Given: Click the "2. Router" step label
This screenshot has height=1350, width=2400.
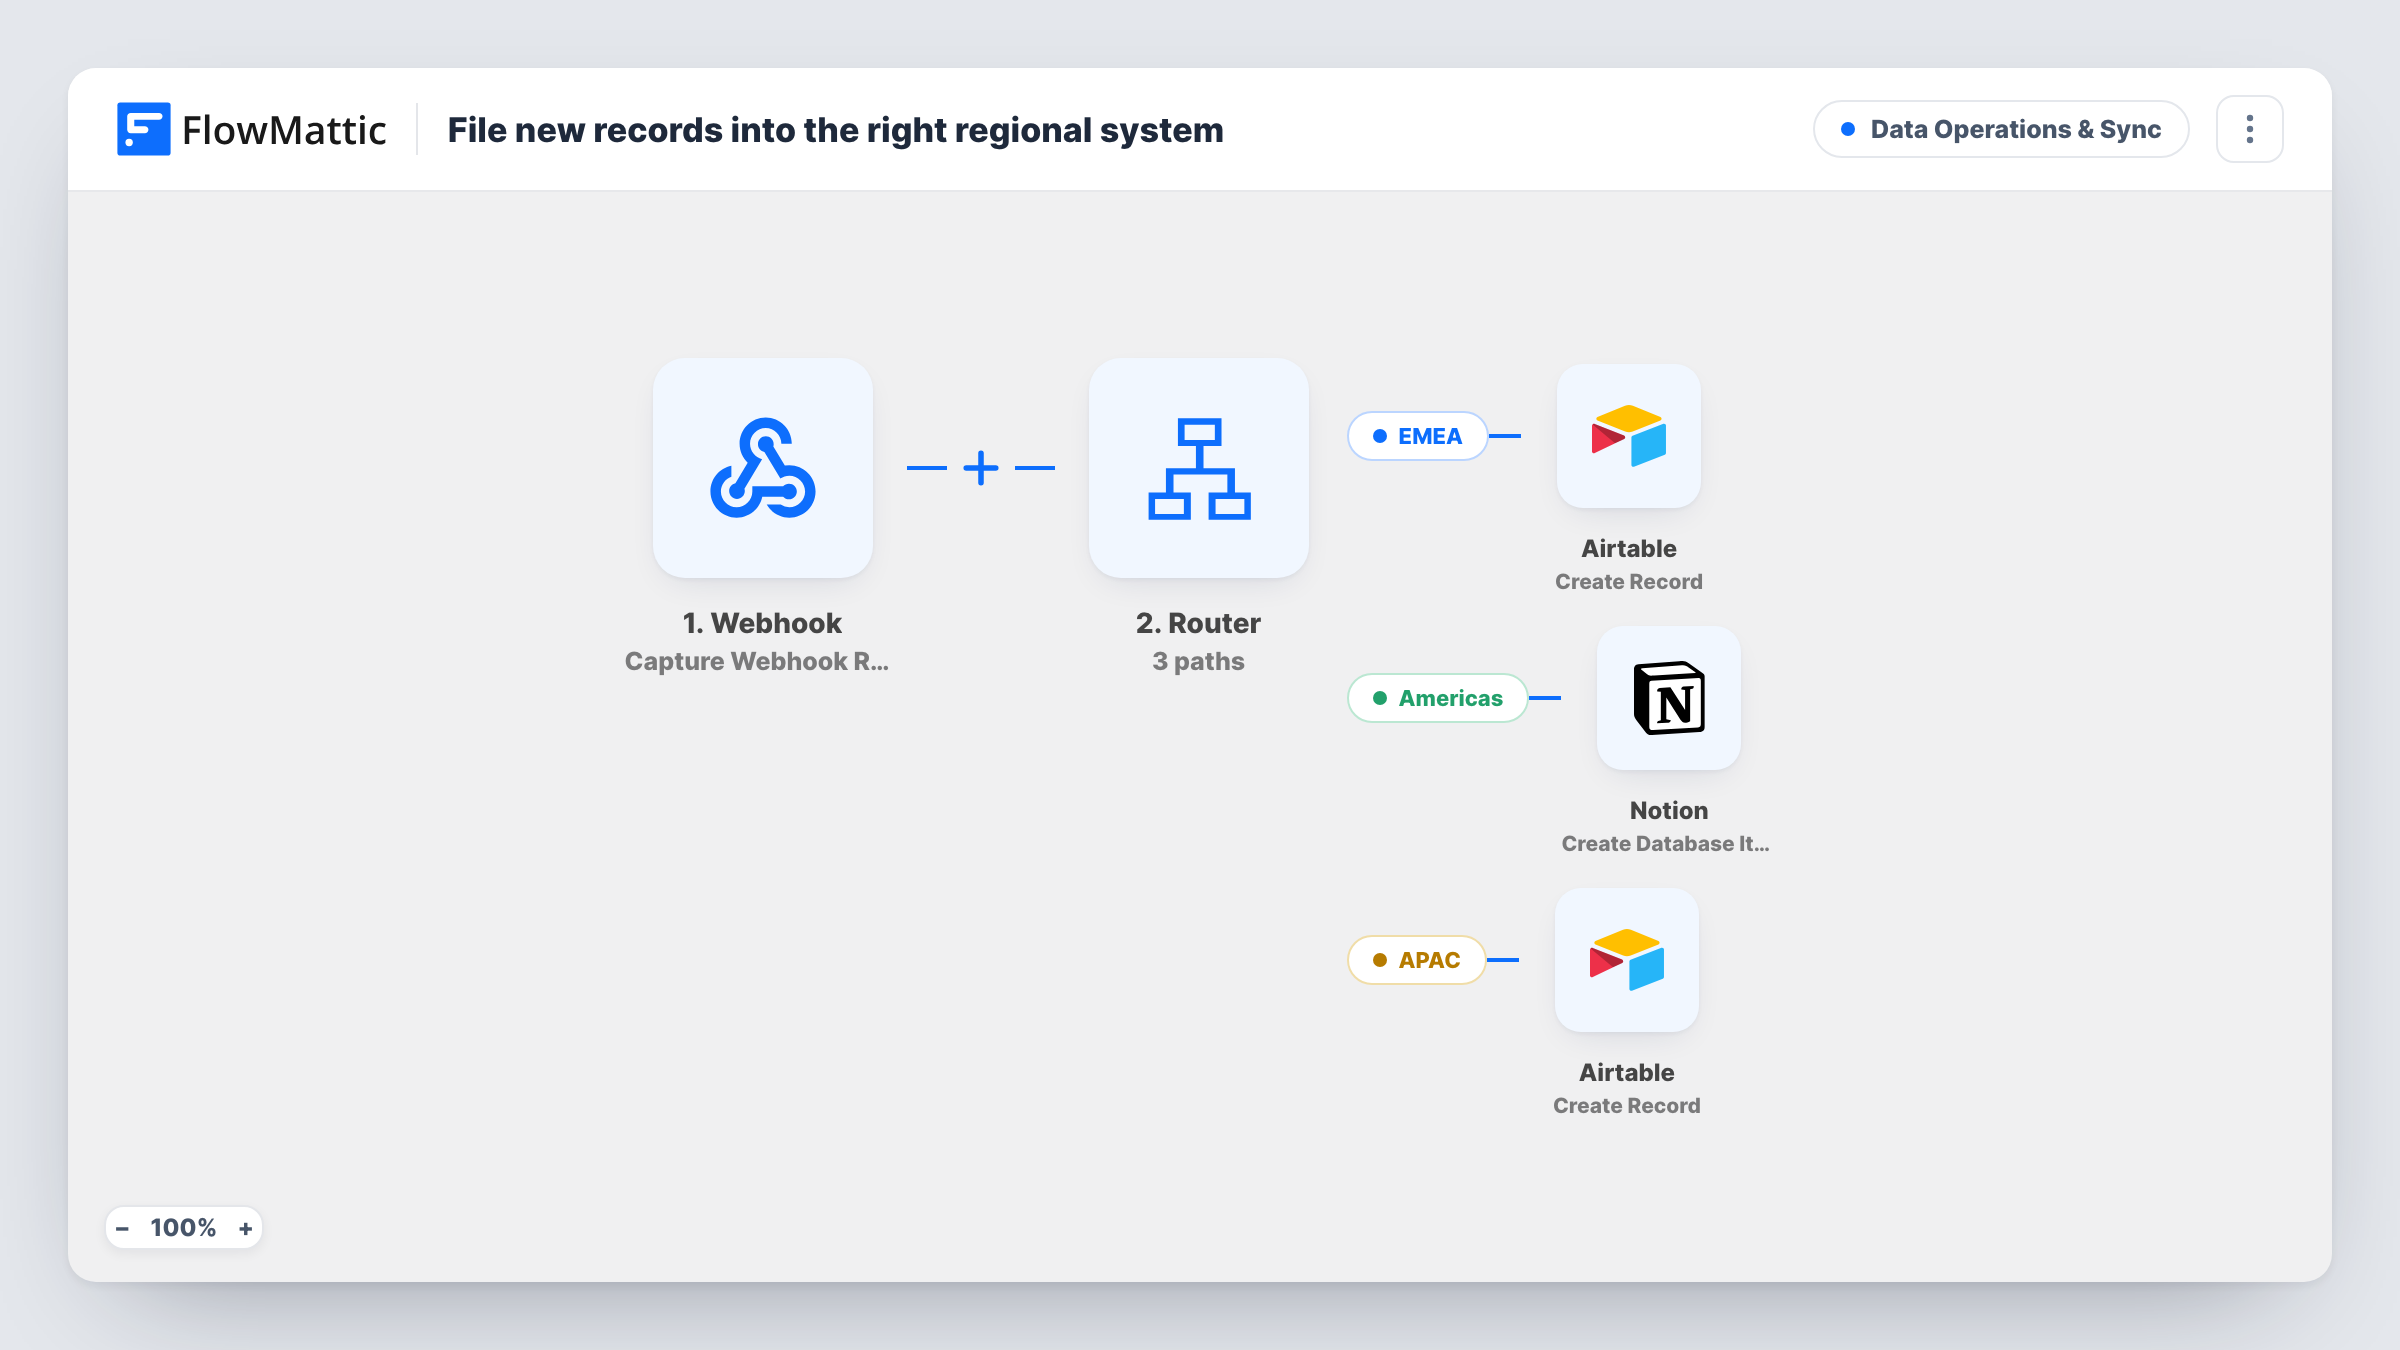Looking at the screenshot, I should 1198,623.
